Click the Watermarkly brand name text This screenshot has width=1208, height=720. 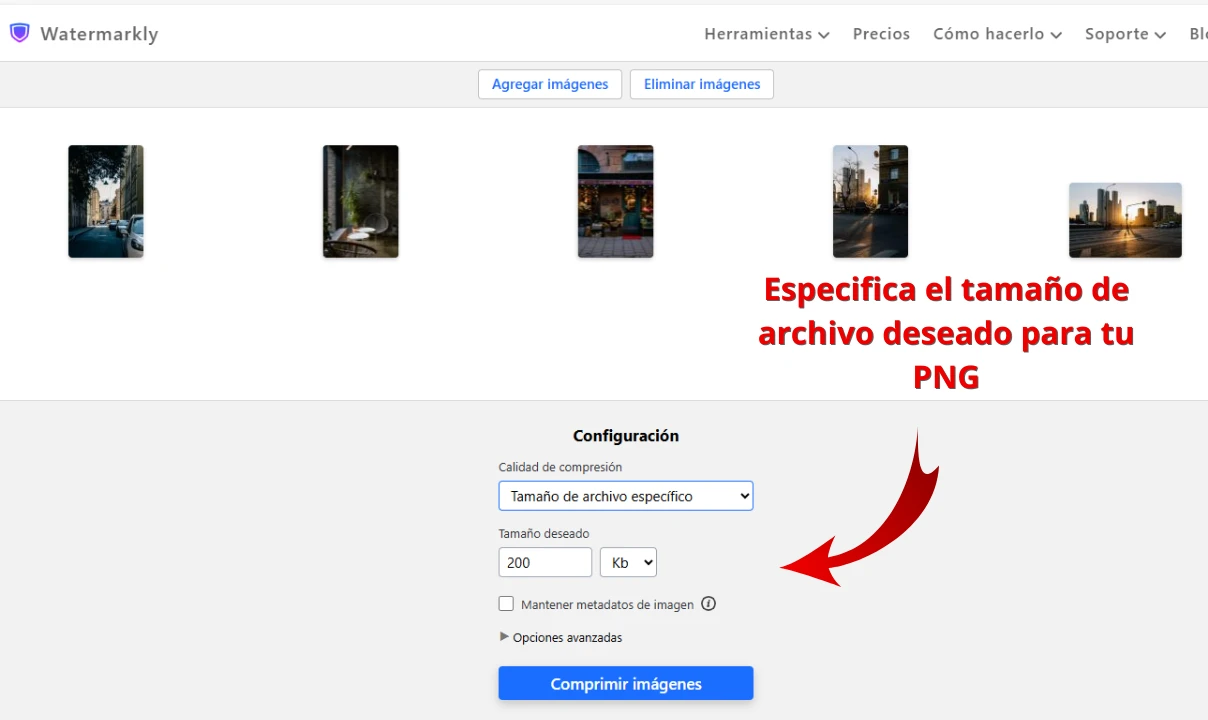coord(99,34)
